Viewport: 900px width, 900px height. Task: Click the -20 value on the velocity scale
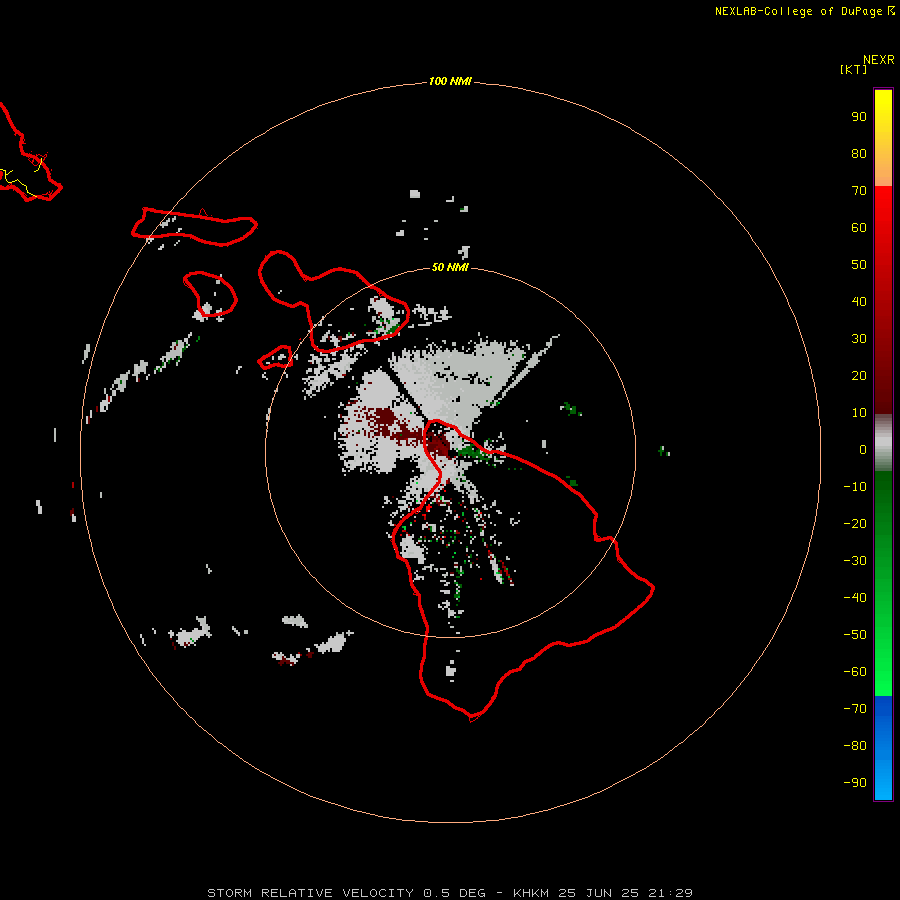tap(855, 524)
